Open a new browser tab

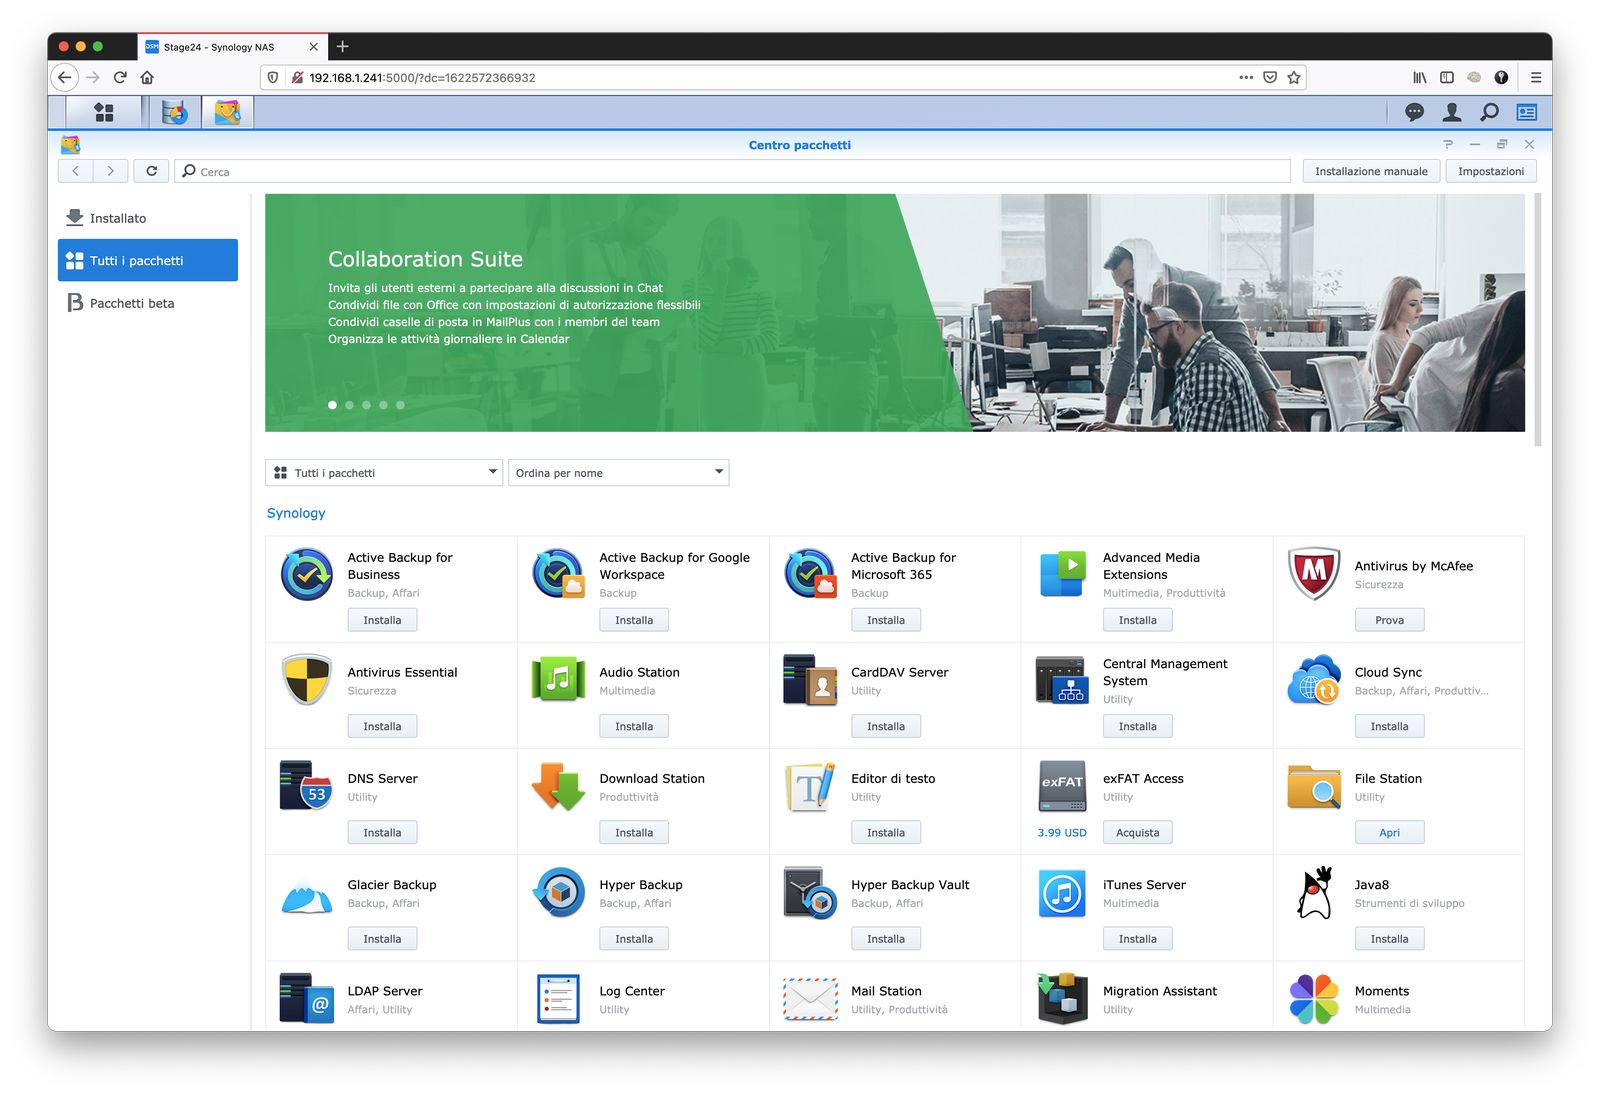(x=343, y=46)
